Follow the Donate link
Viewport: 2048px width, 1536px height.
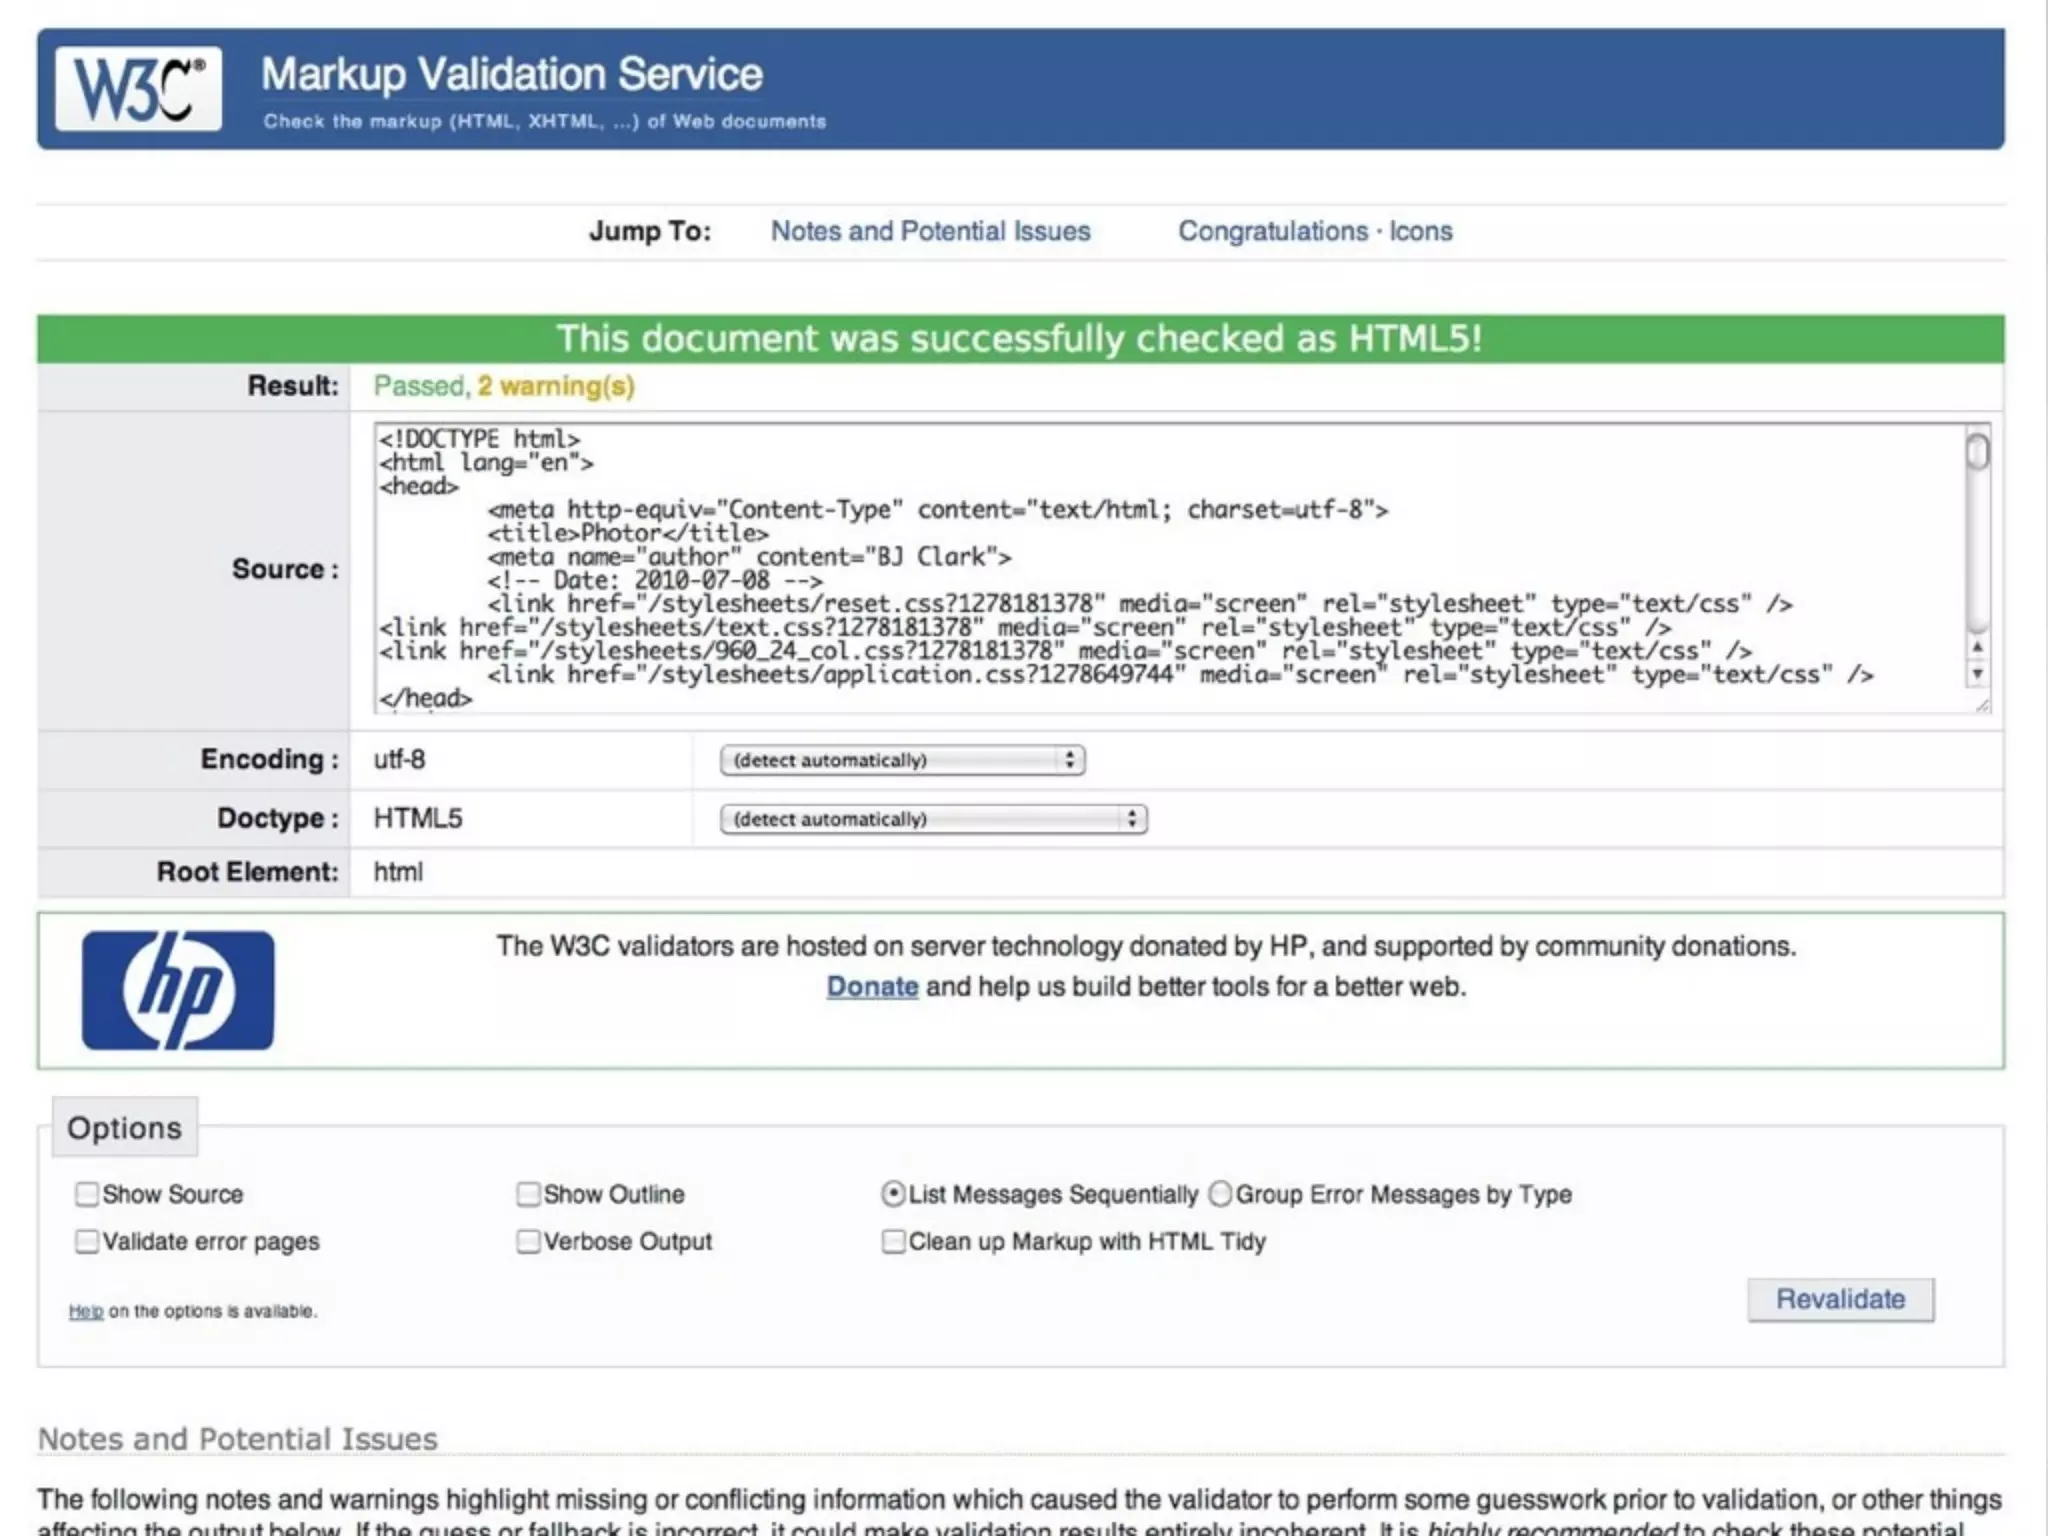coord(872,987)
